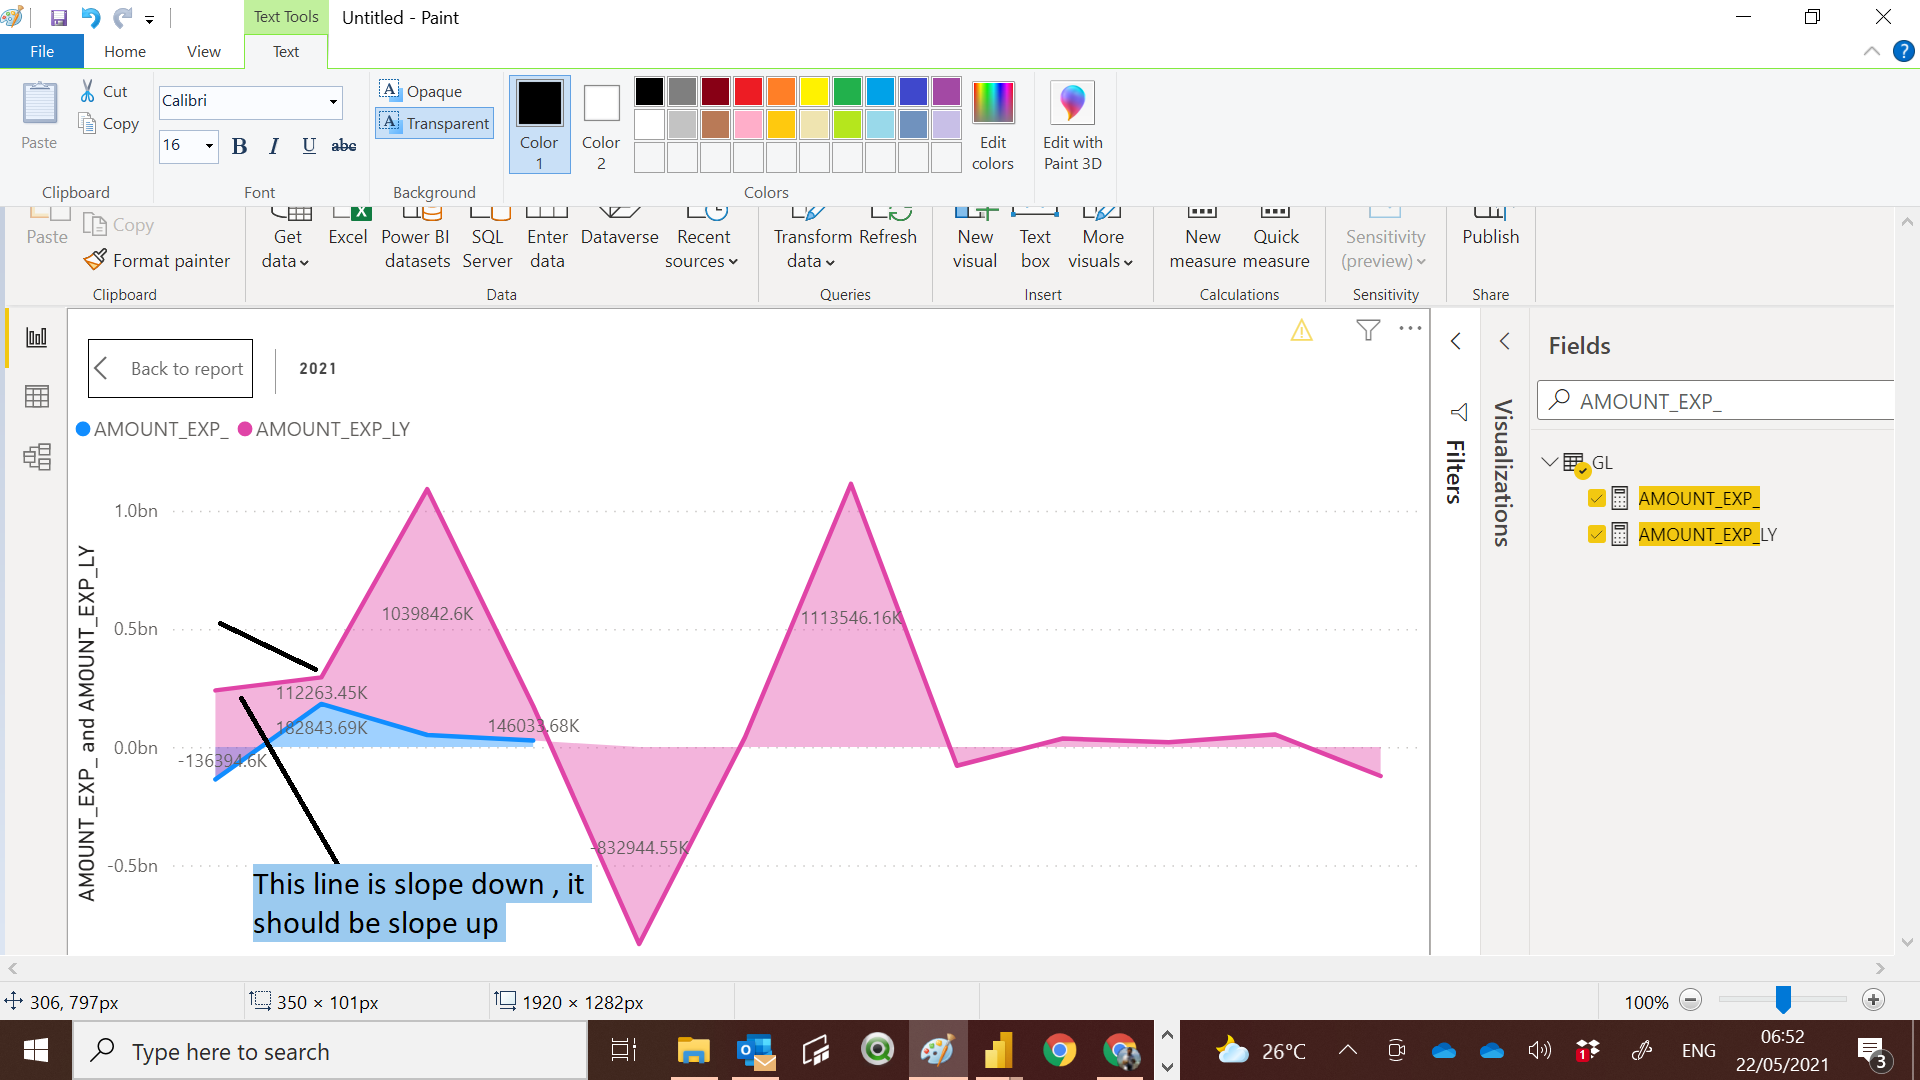Click the Bold formatting button
This screenshot has height=1080, width=1920.
[x=239, y=146]
